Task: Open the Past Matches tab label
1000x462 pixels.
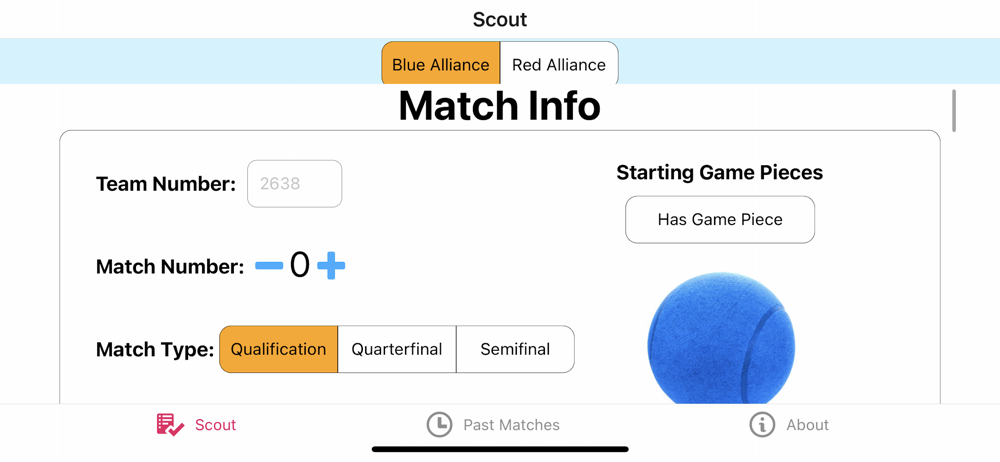Action: tap(511, 425)
